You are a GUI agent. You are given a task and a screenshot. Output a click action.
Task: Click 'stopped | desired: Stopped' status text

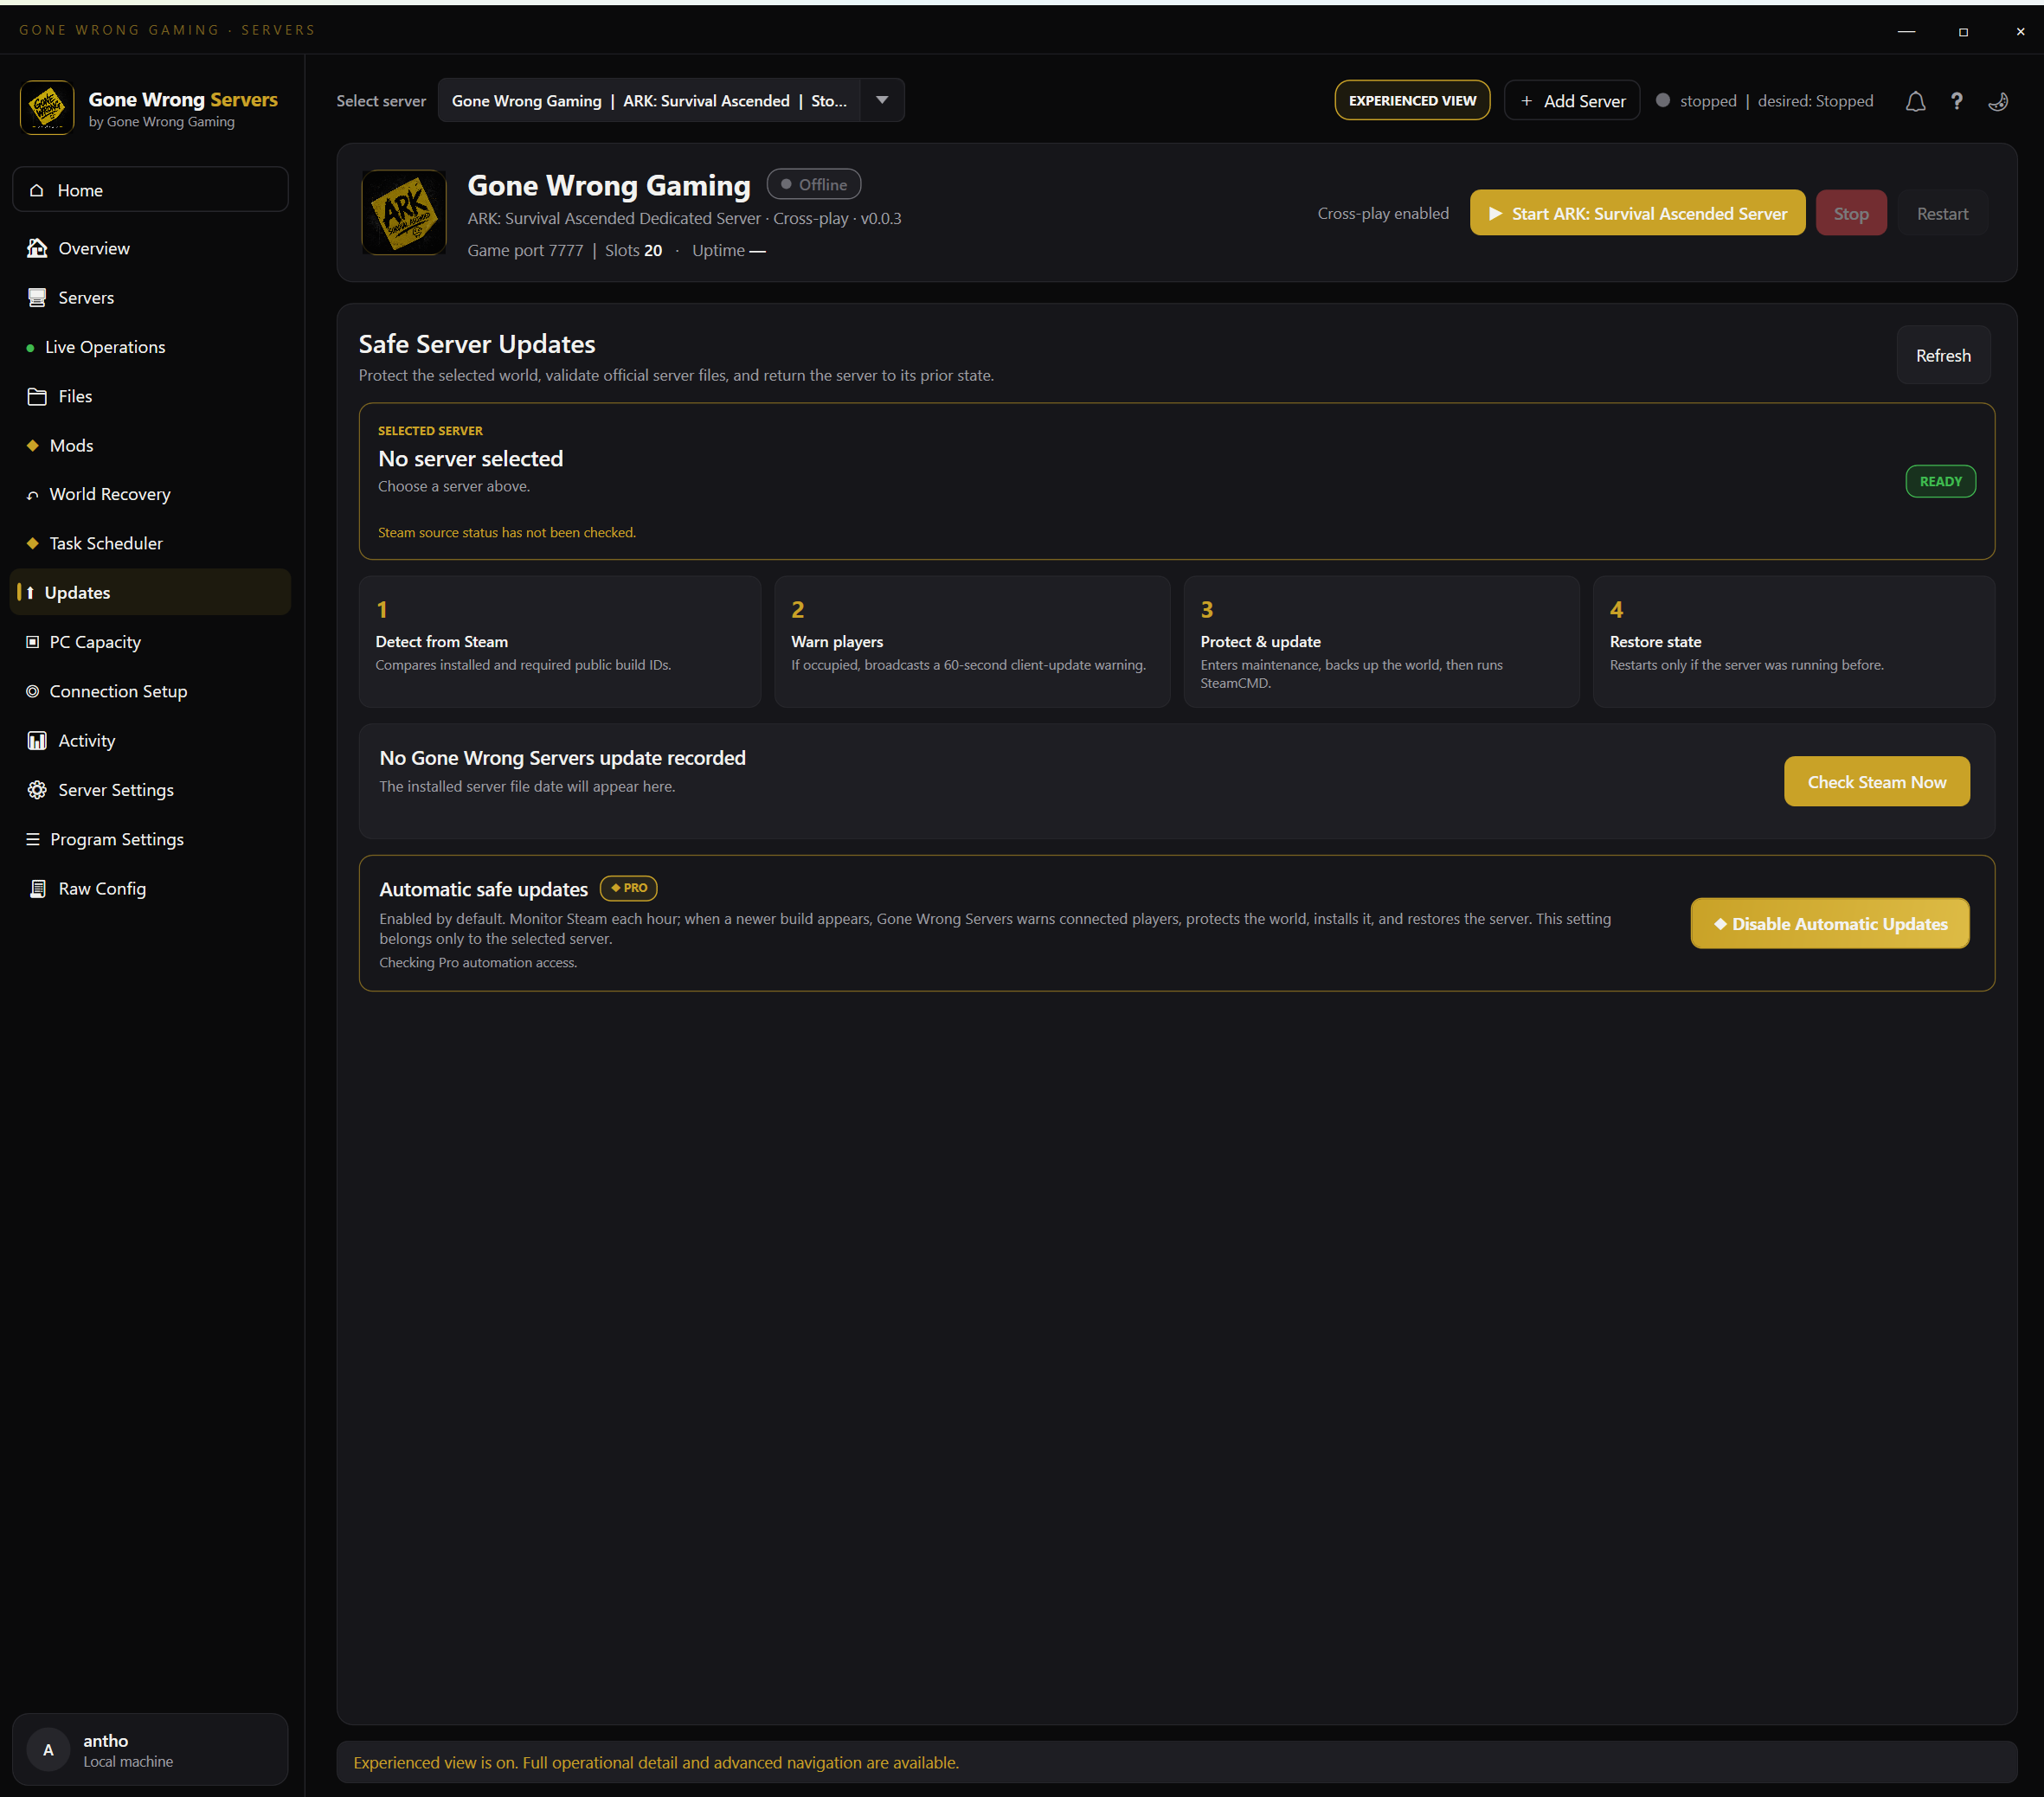[1776, 101]
